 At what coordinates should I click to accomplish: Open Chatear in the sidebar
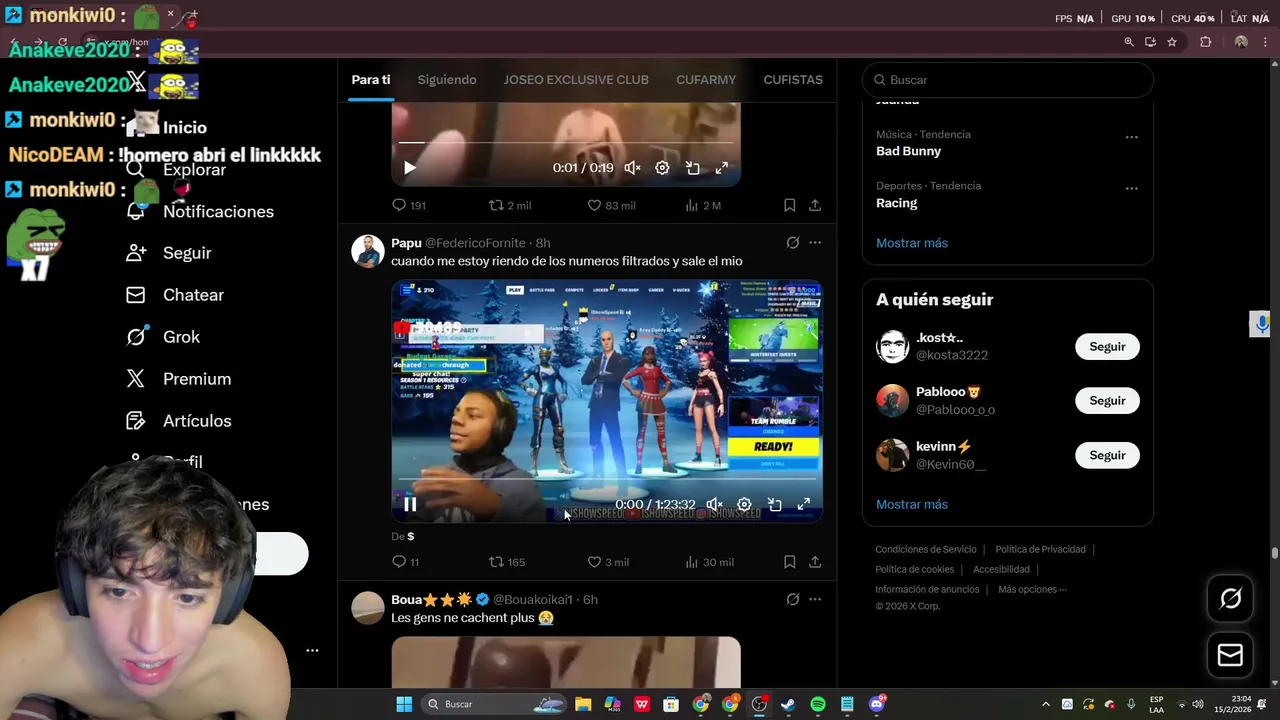click(175, 295)
